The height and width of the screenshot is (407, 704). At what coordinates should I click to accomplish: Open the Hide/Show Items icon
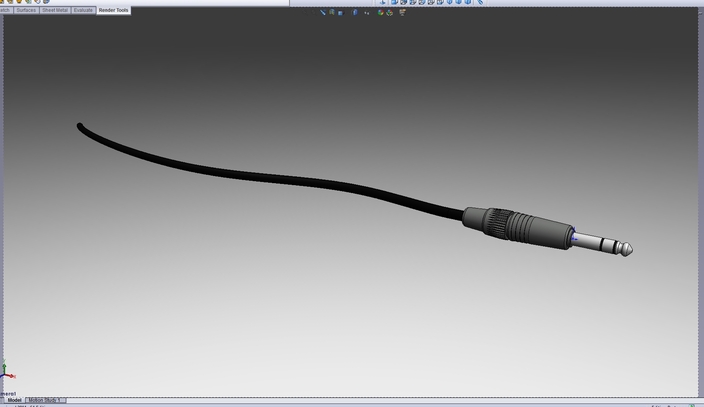click(367, 13)
